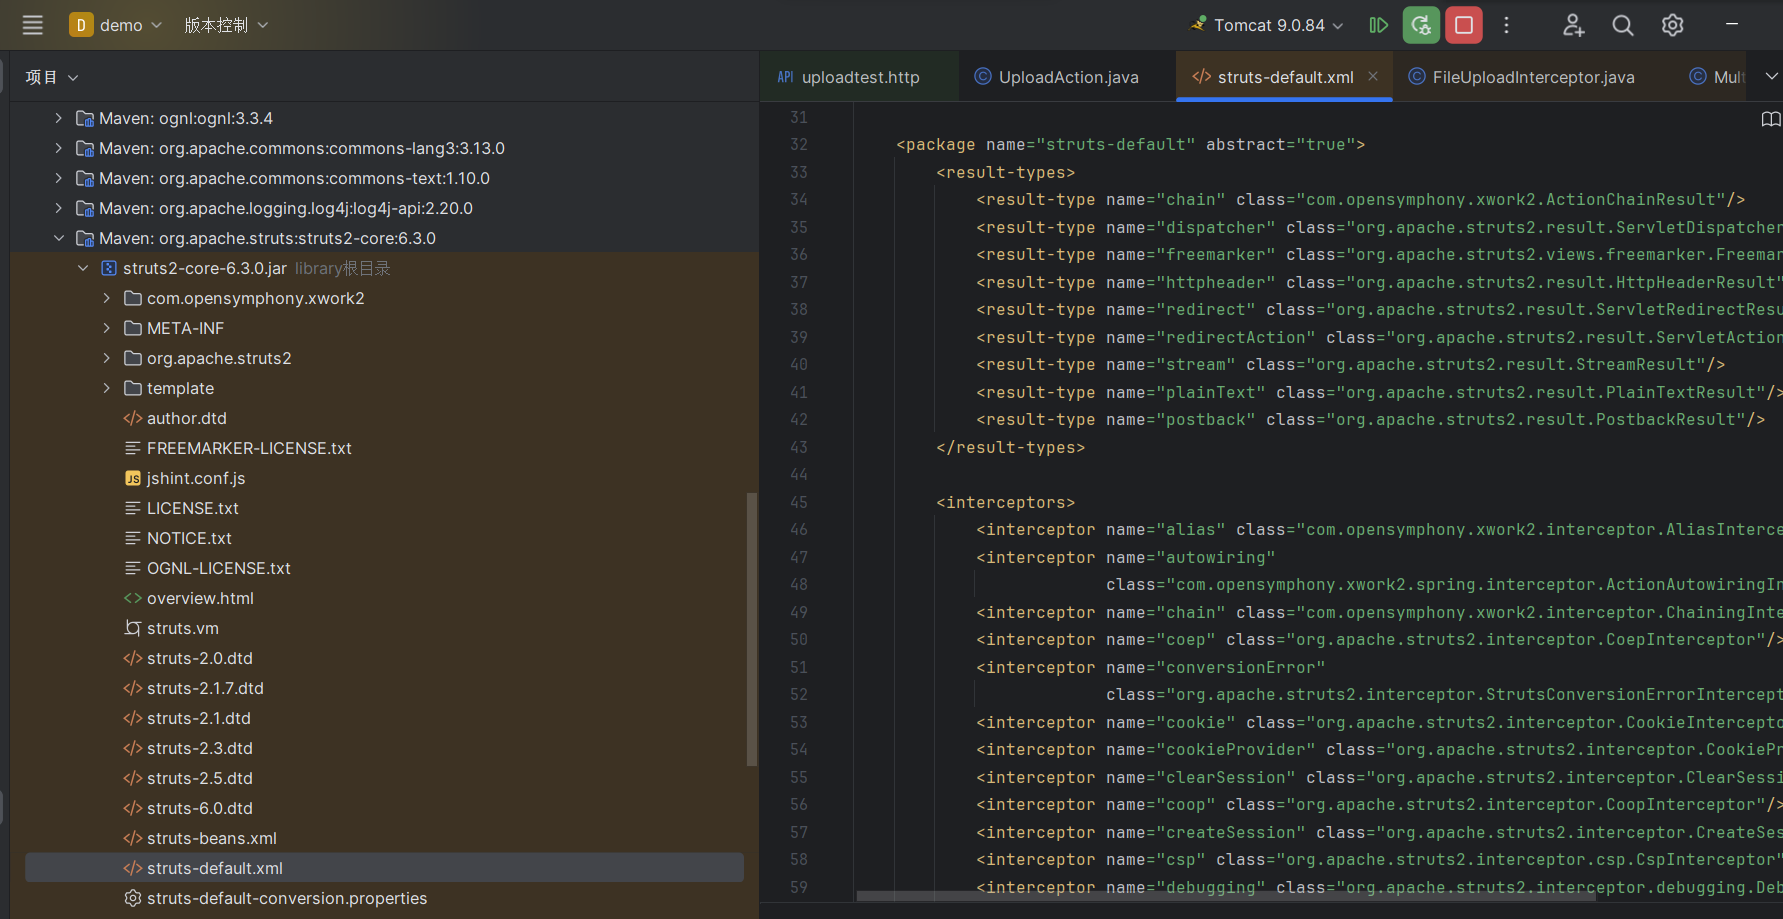
Task: Expand the META-INF folder
Action: [x=107, y=328]
